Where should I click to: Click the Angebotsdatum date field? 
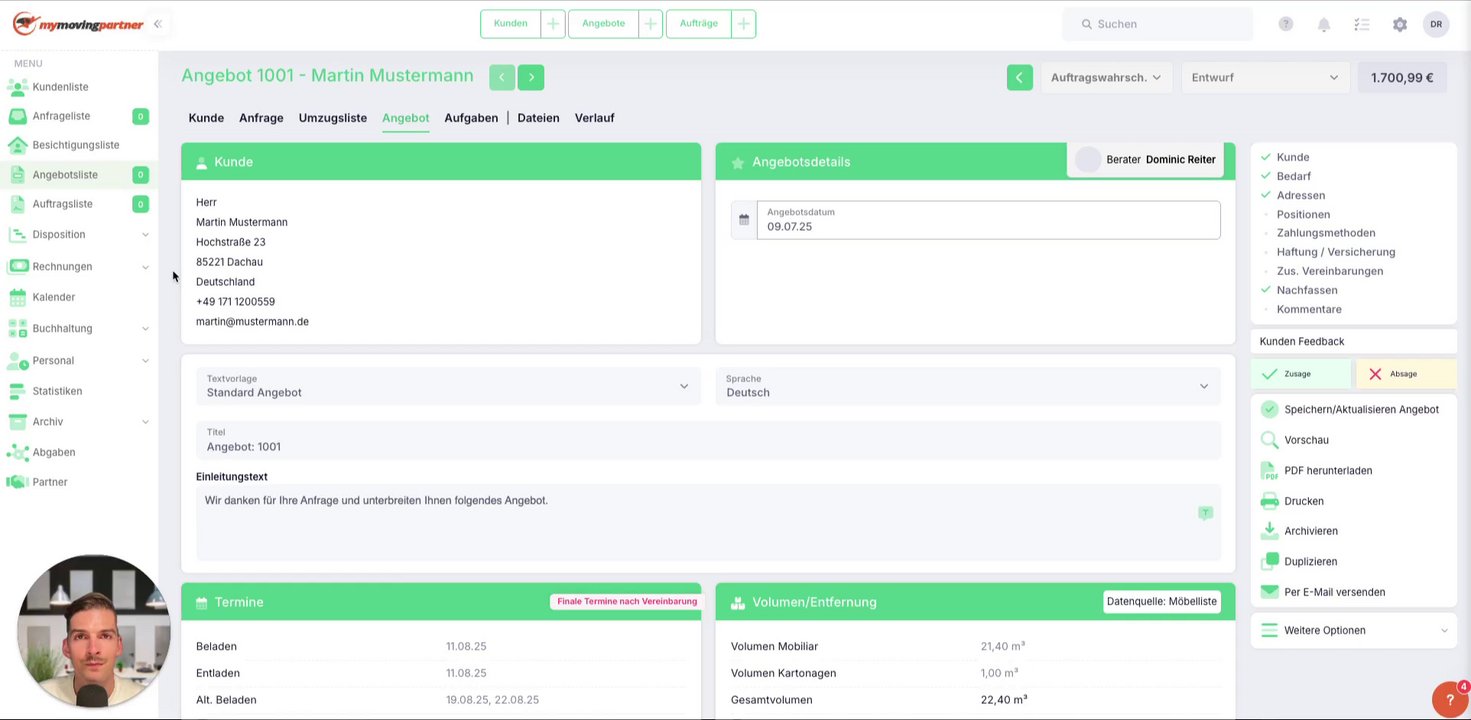coord(988,220)
